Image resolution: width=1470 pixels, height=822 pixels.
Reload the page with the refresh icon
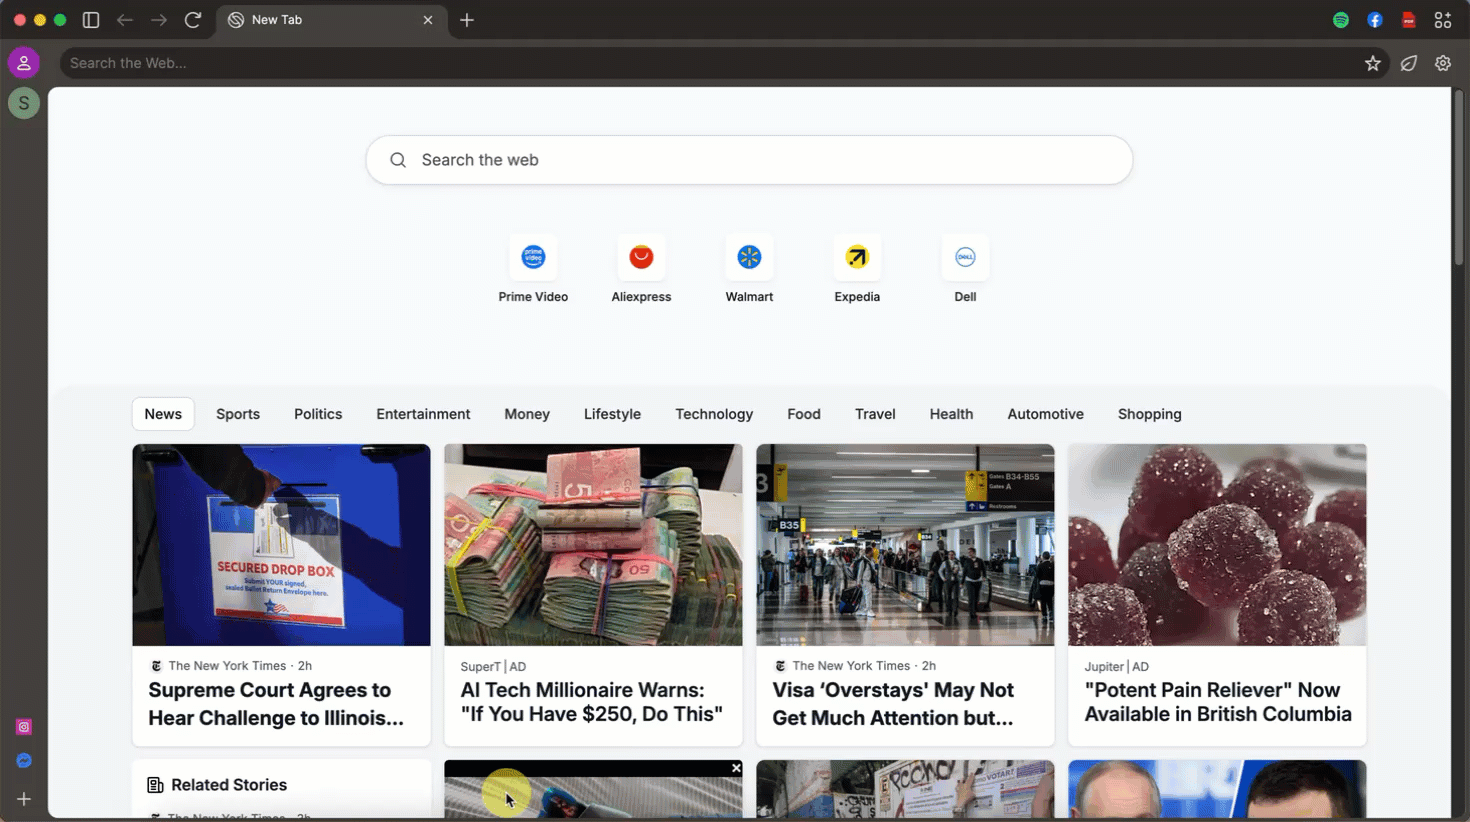[193, 20]
